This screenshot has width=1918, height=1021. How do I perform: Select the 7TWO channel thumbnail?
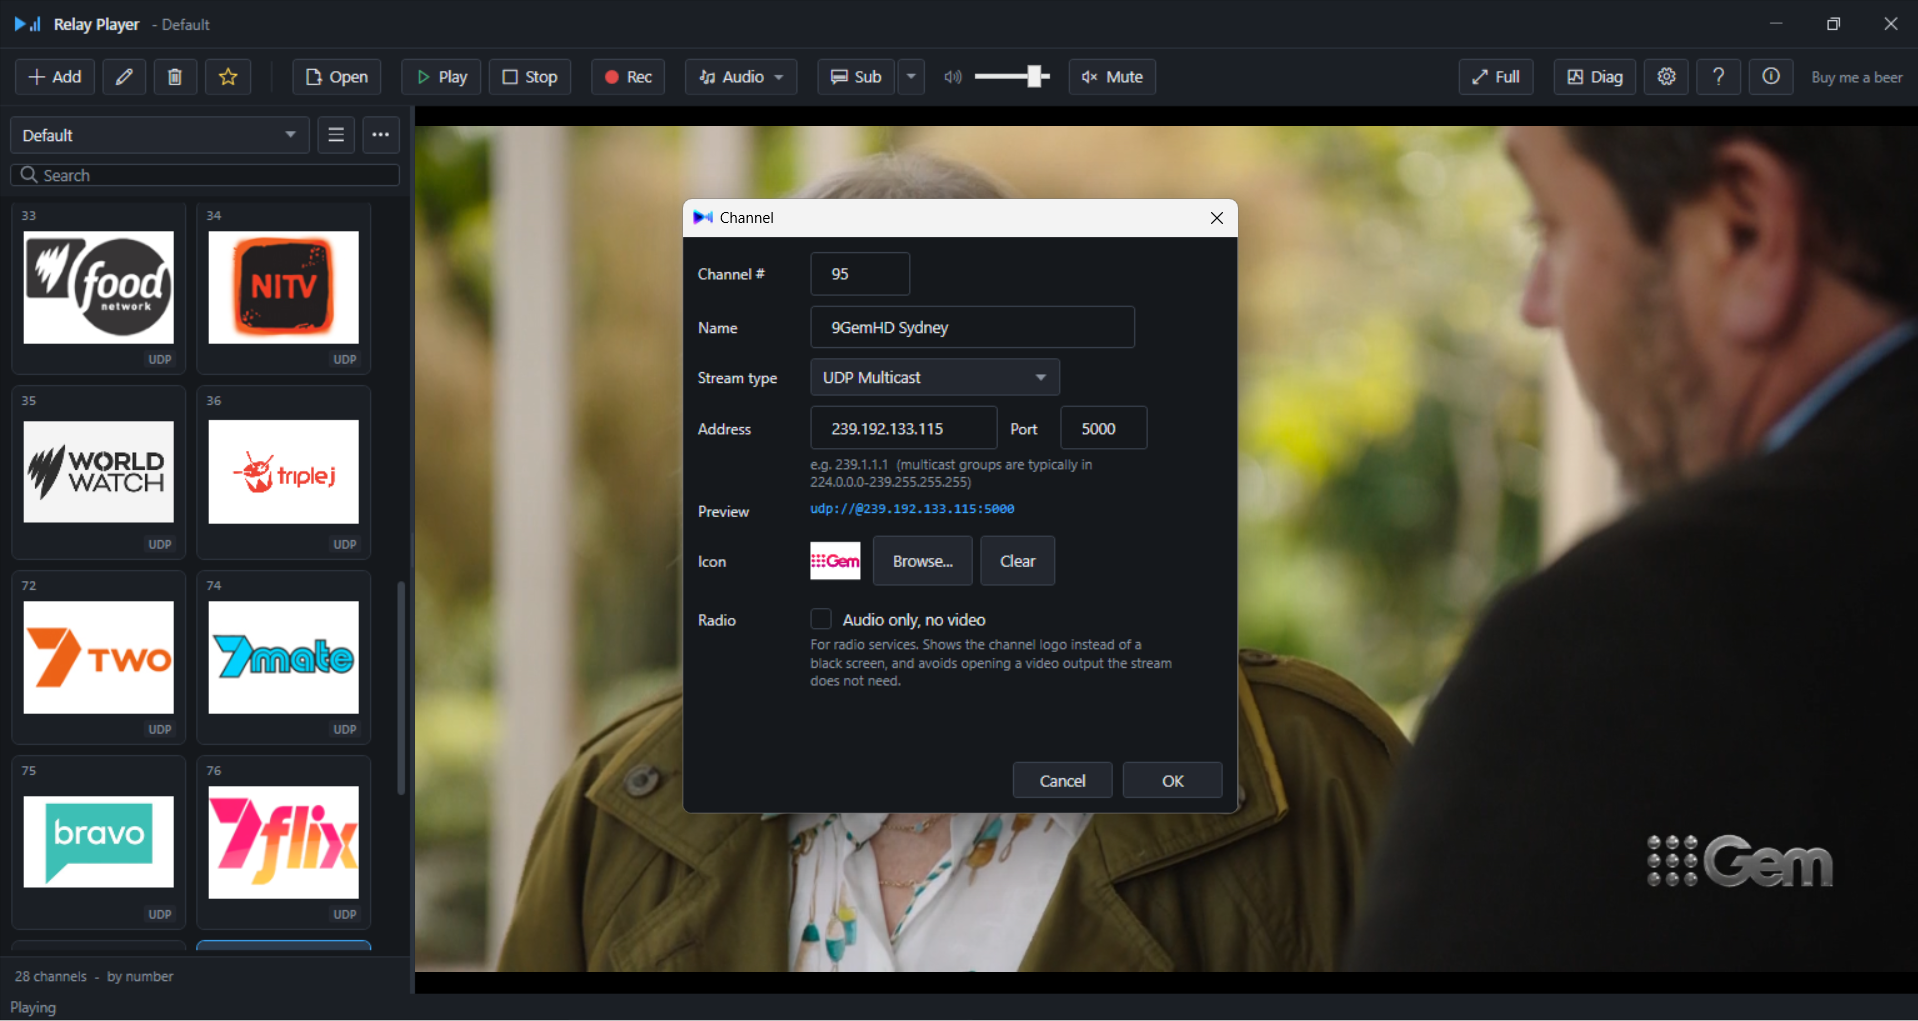99,657
